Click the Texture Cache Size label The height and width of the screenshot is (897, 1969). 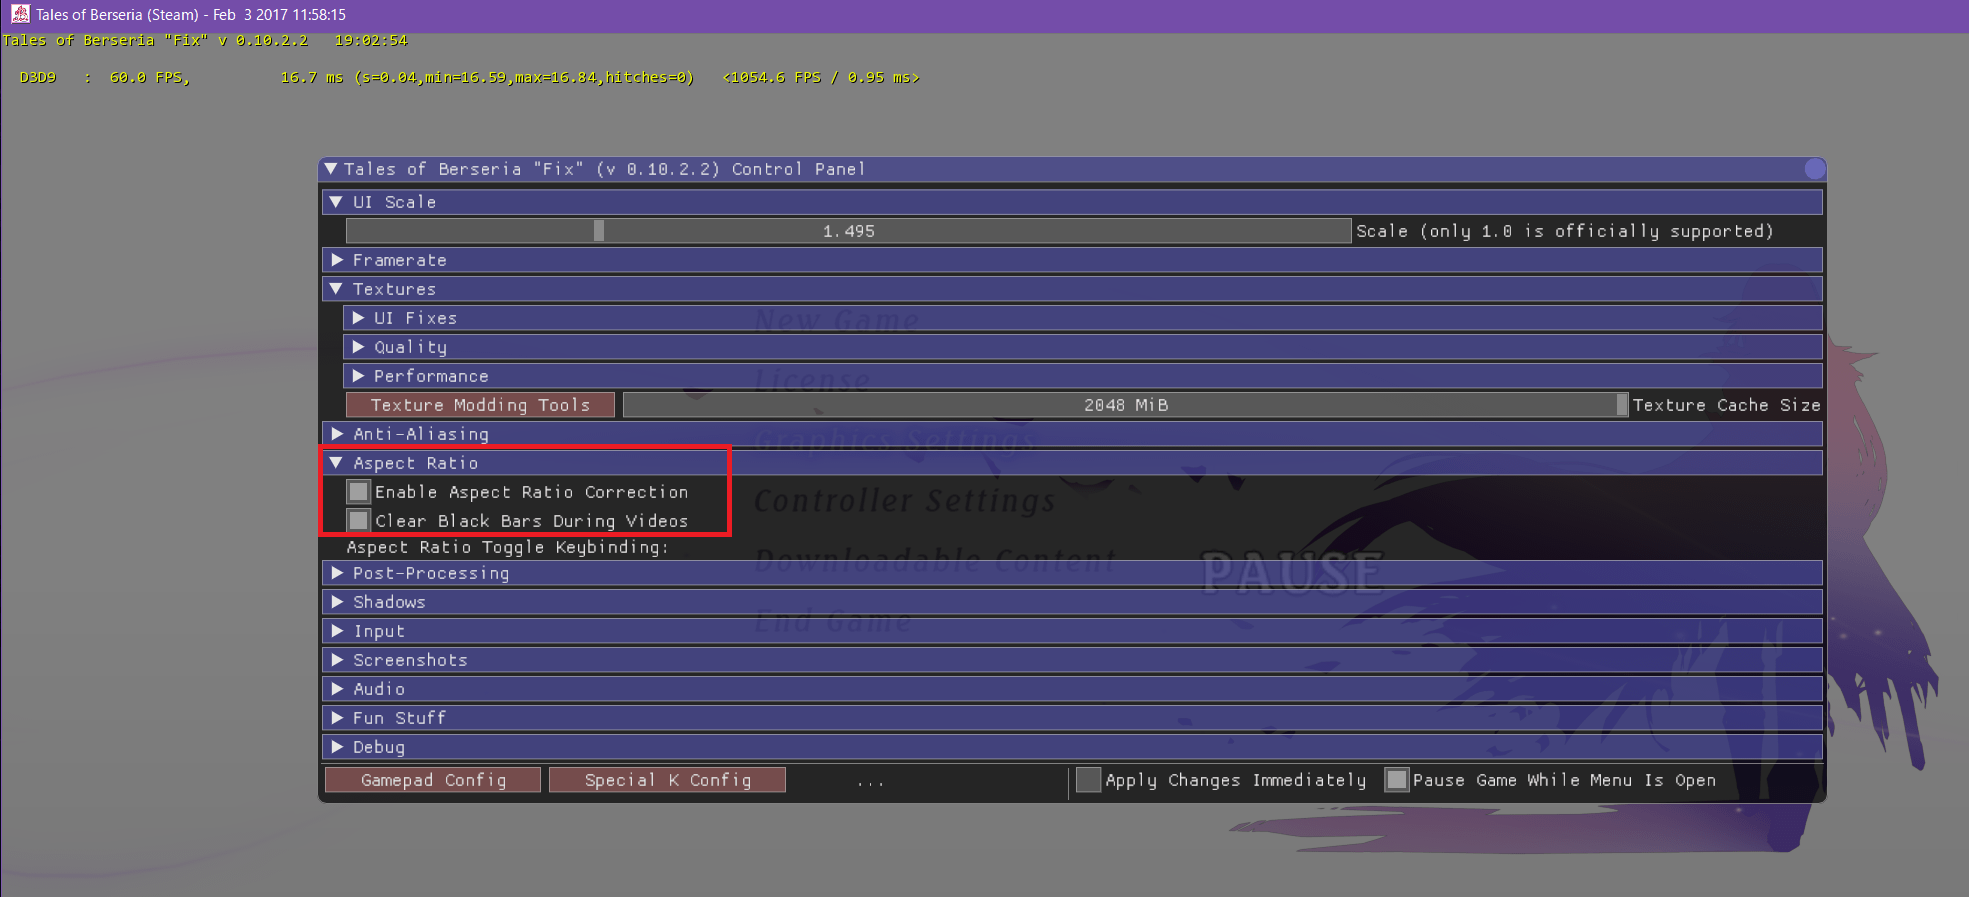coord(1726,405)
